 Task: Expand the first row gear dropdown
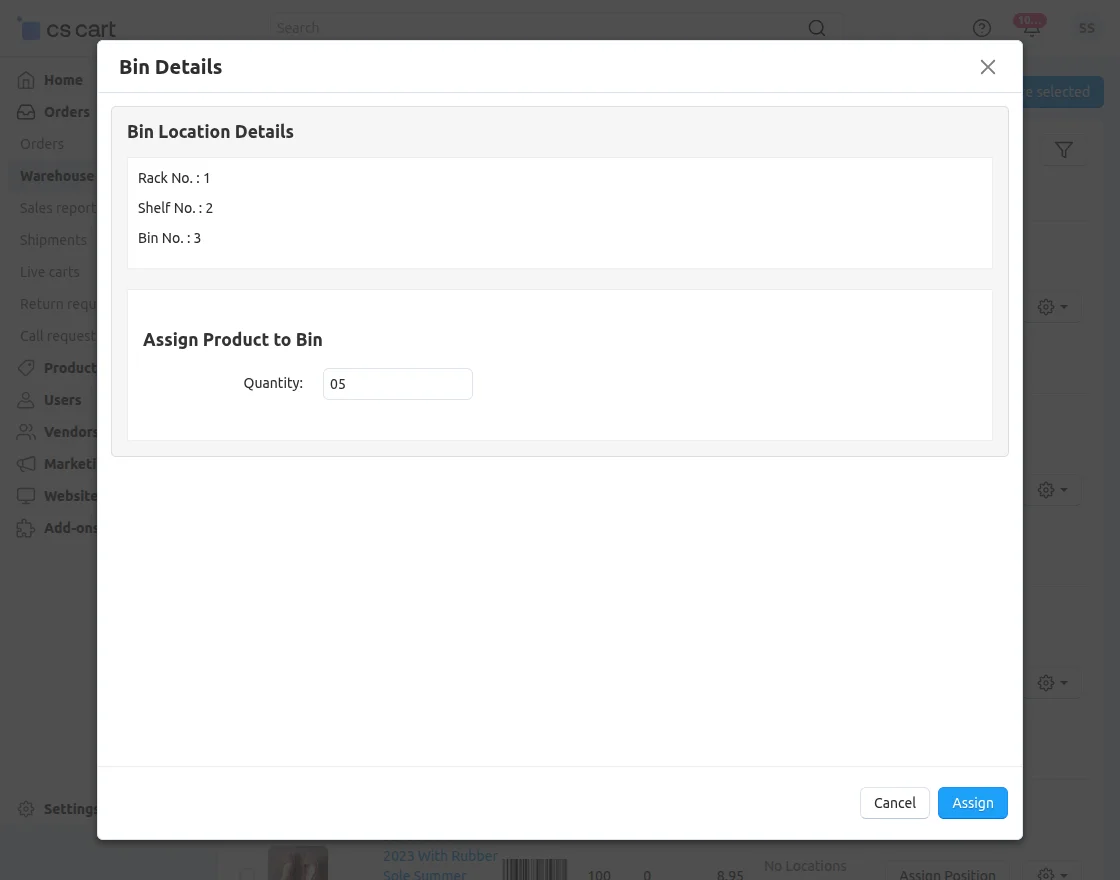[x=1053, y=307]
